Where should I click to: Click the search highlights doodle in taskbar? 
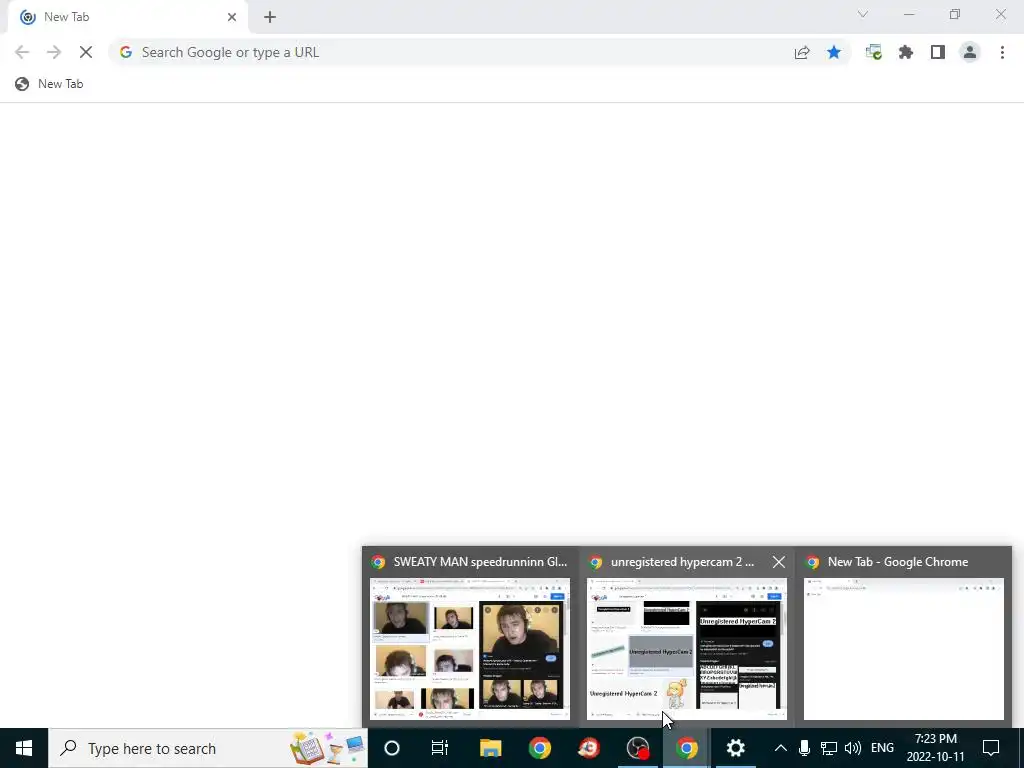[328, 748]
